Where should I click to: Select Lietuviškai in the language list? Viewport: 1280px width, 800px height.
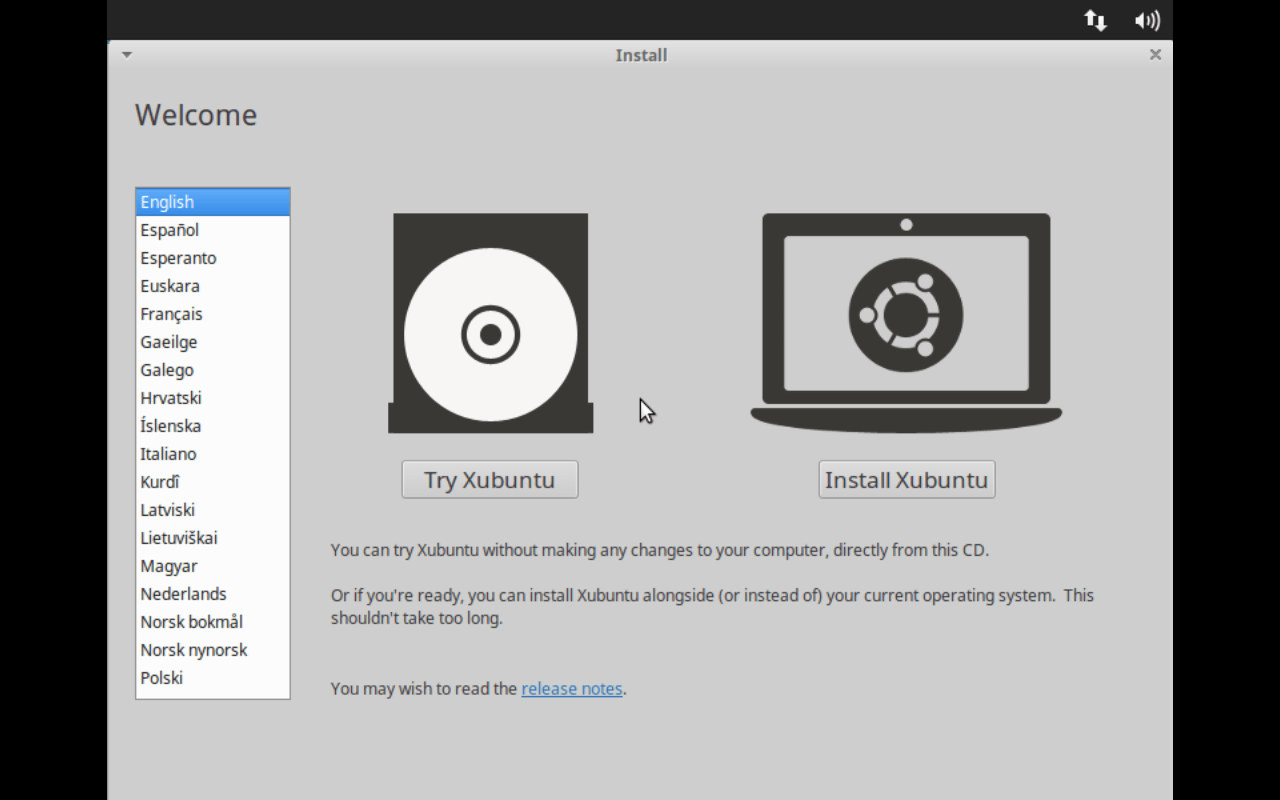click(213, 538)
